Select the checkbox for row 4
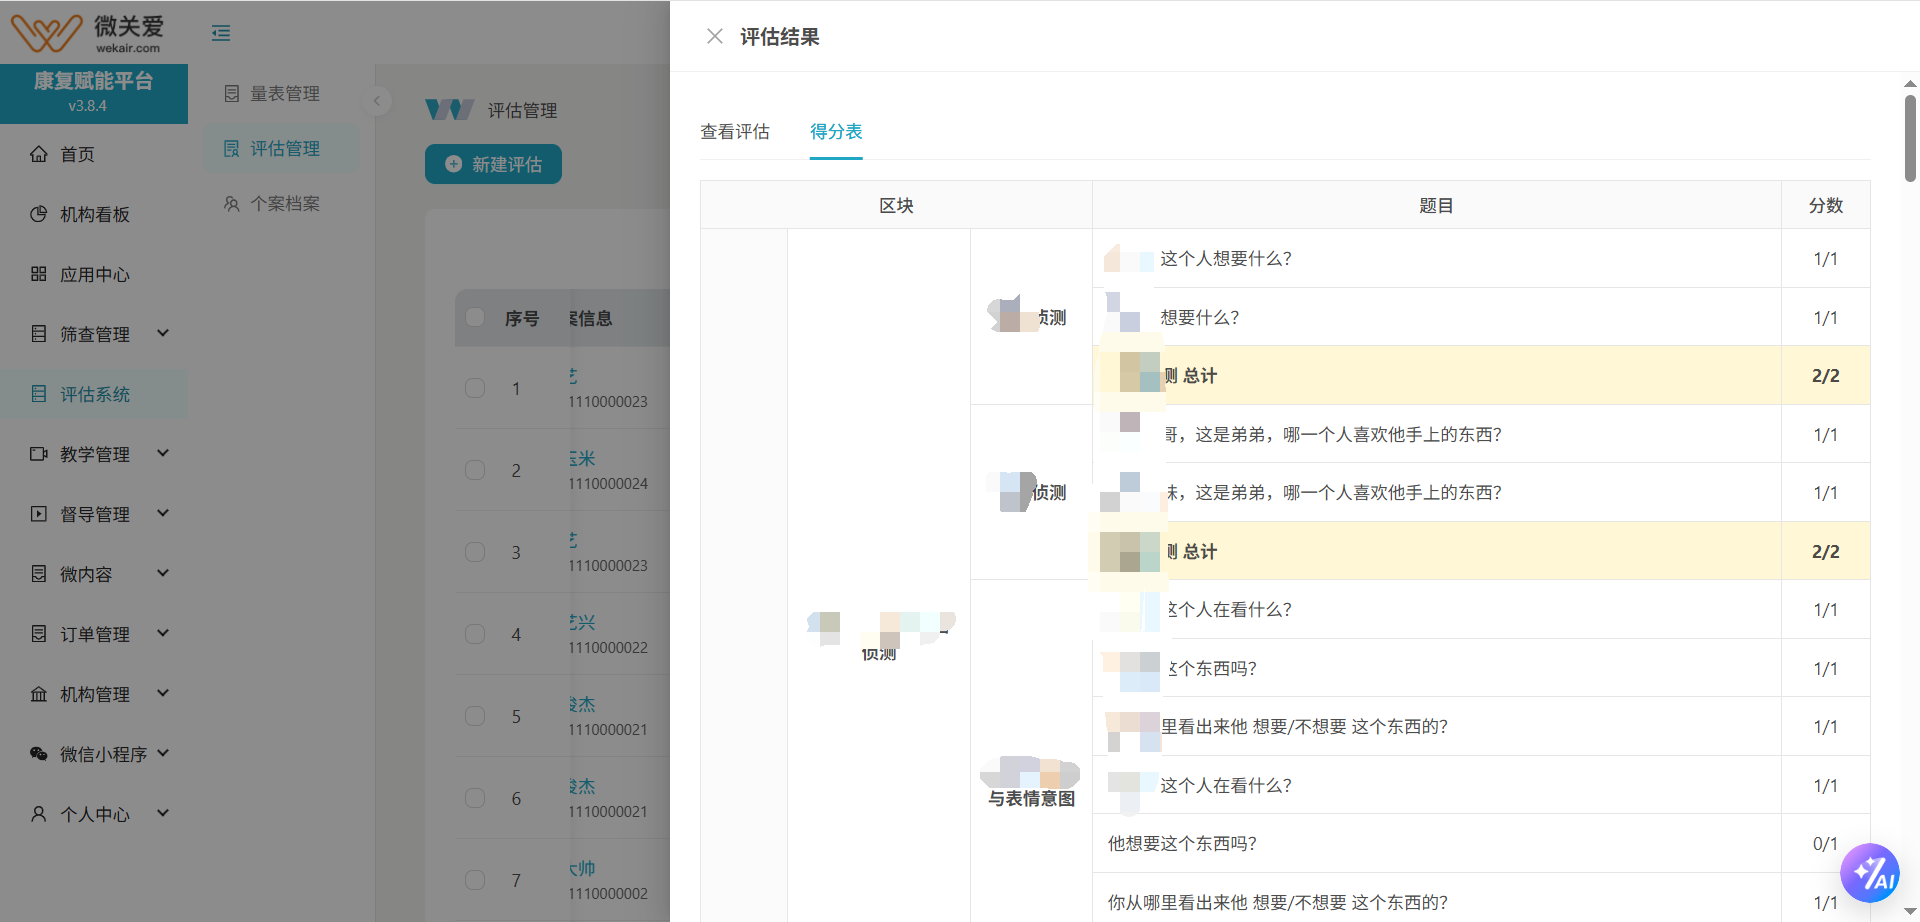 pyautogui.click(x=475, y=634)
